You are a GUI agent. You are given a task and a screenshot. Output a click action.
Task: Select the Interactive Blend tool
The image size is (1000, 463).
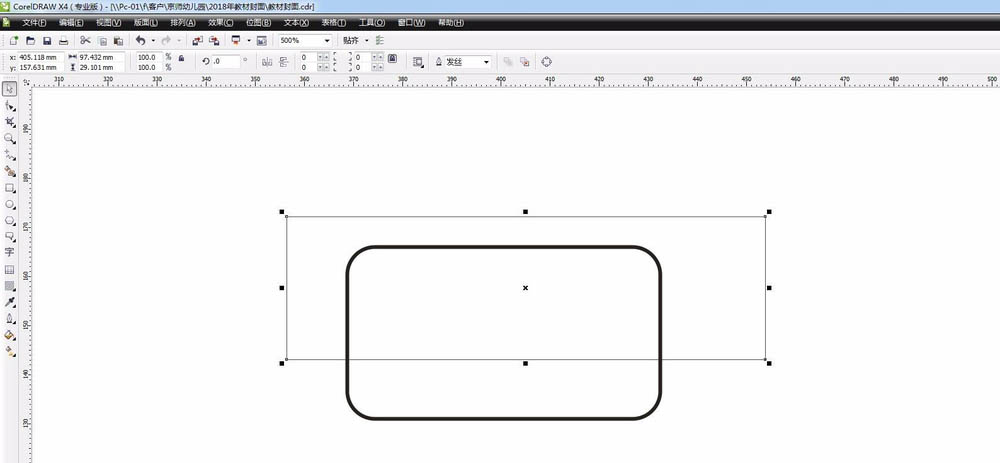pyautogui.click(x=10, y=286)
